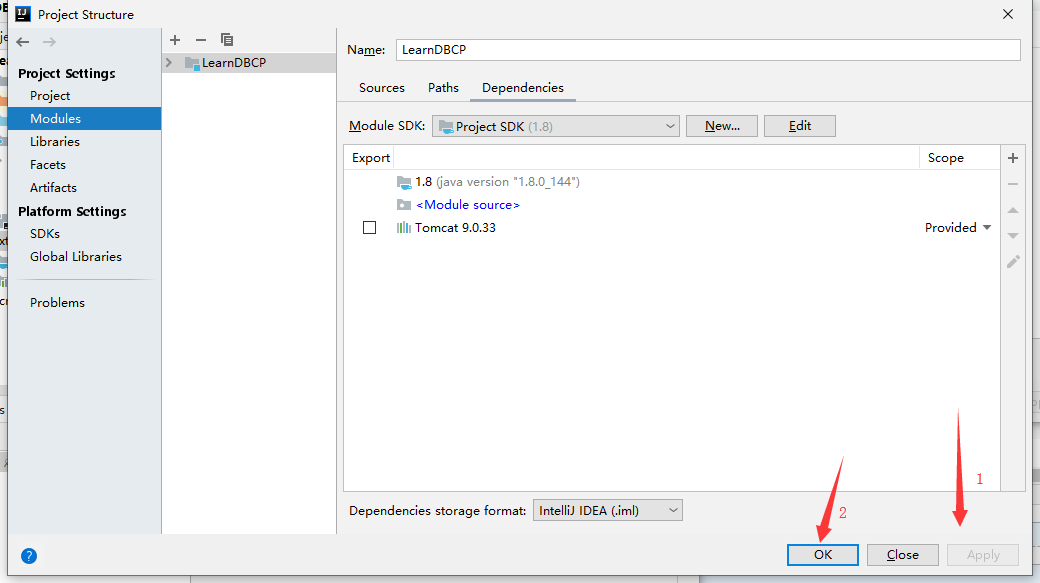Open SDKs platform settings
Viewport: 1040px width, 583px height.
(44, 233)
